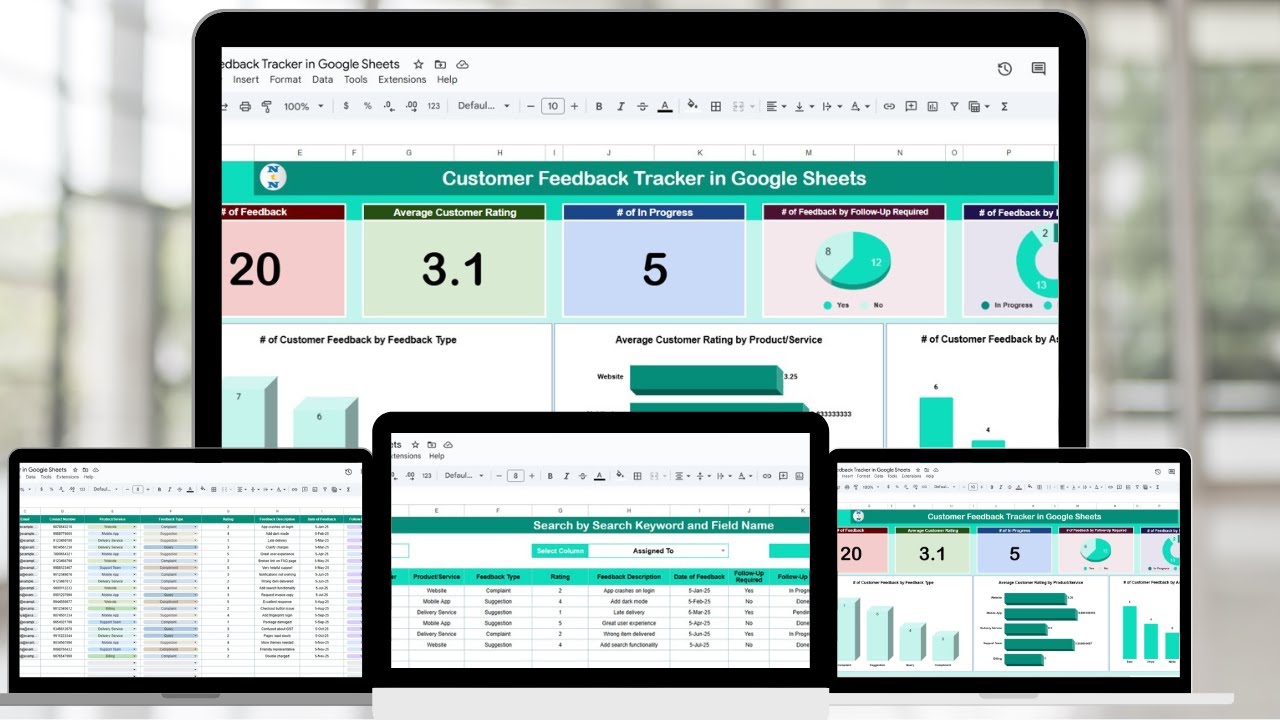The width and height of the screenshot is (1280, 720).
Task: Open text color picker in large dashboard window
Action: (665, 106)
